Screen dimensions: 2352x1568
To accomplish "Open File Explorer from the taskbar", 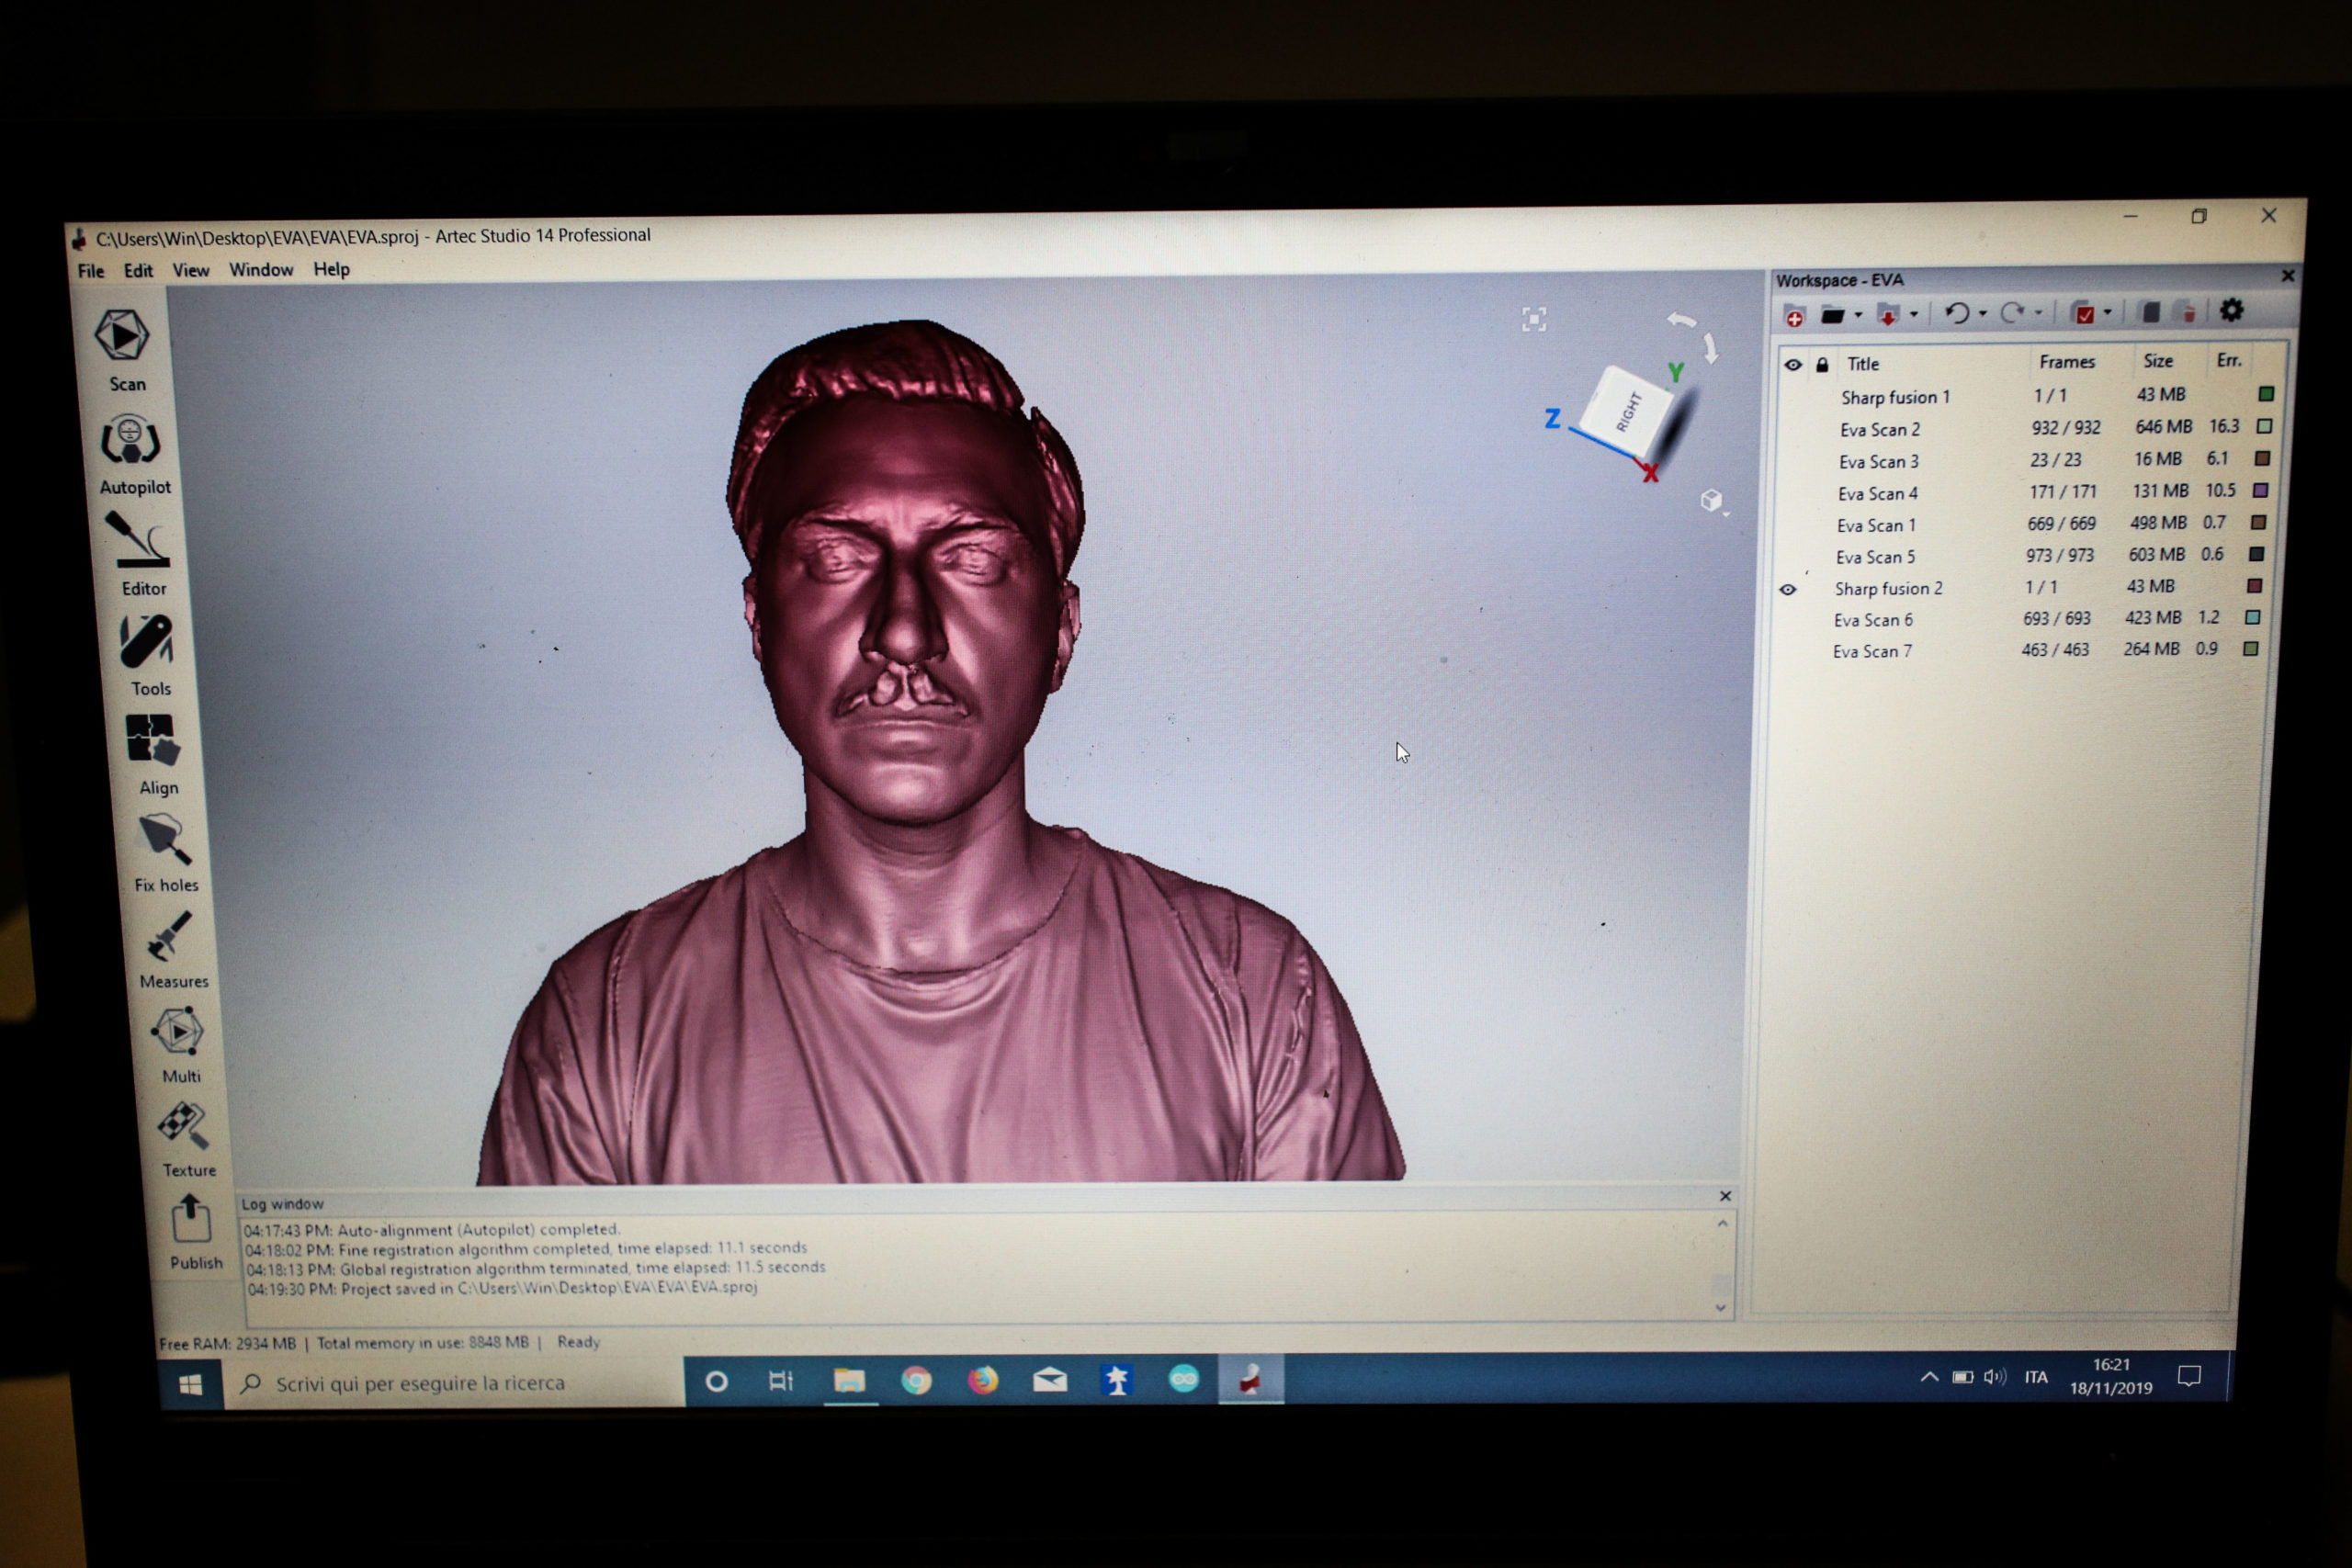I will point(849,1382).
